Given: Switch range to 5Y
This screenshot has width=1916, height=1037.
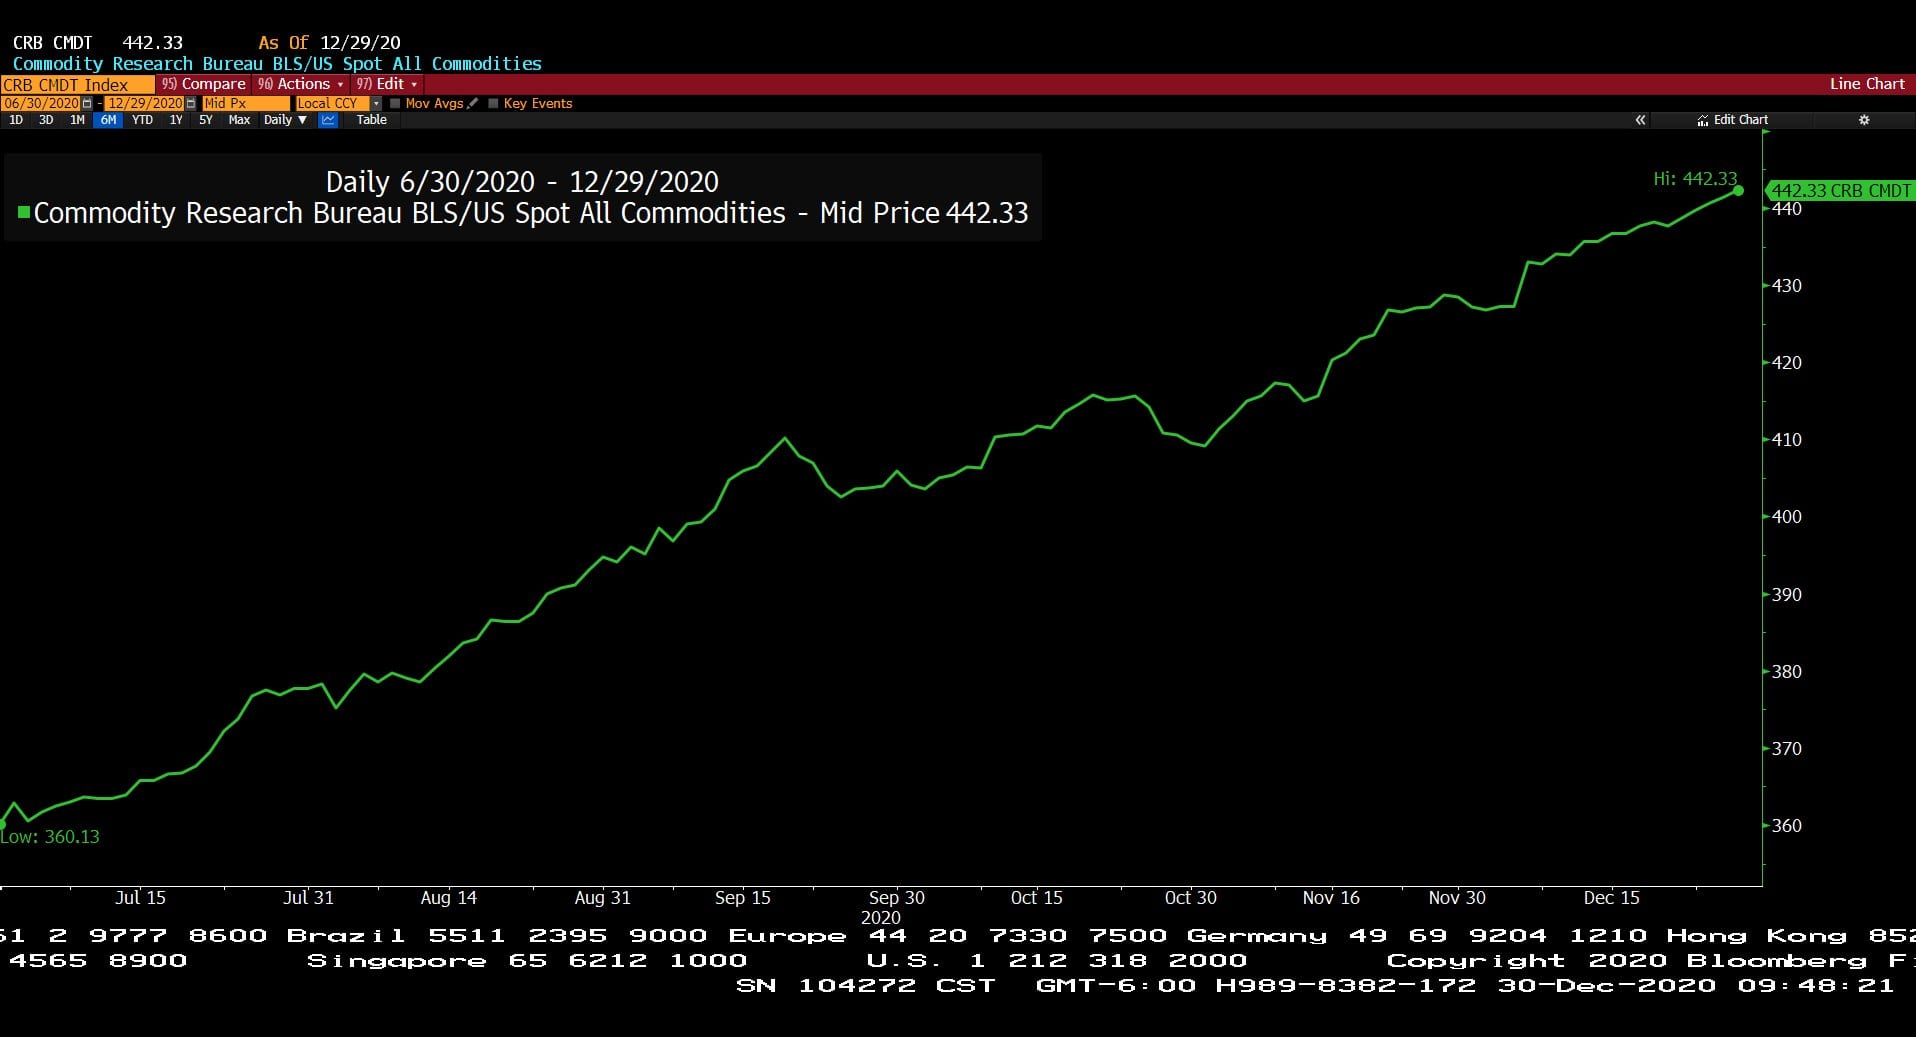Looking at the screenshot, I should tap(206, 120).
